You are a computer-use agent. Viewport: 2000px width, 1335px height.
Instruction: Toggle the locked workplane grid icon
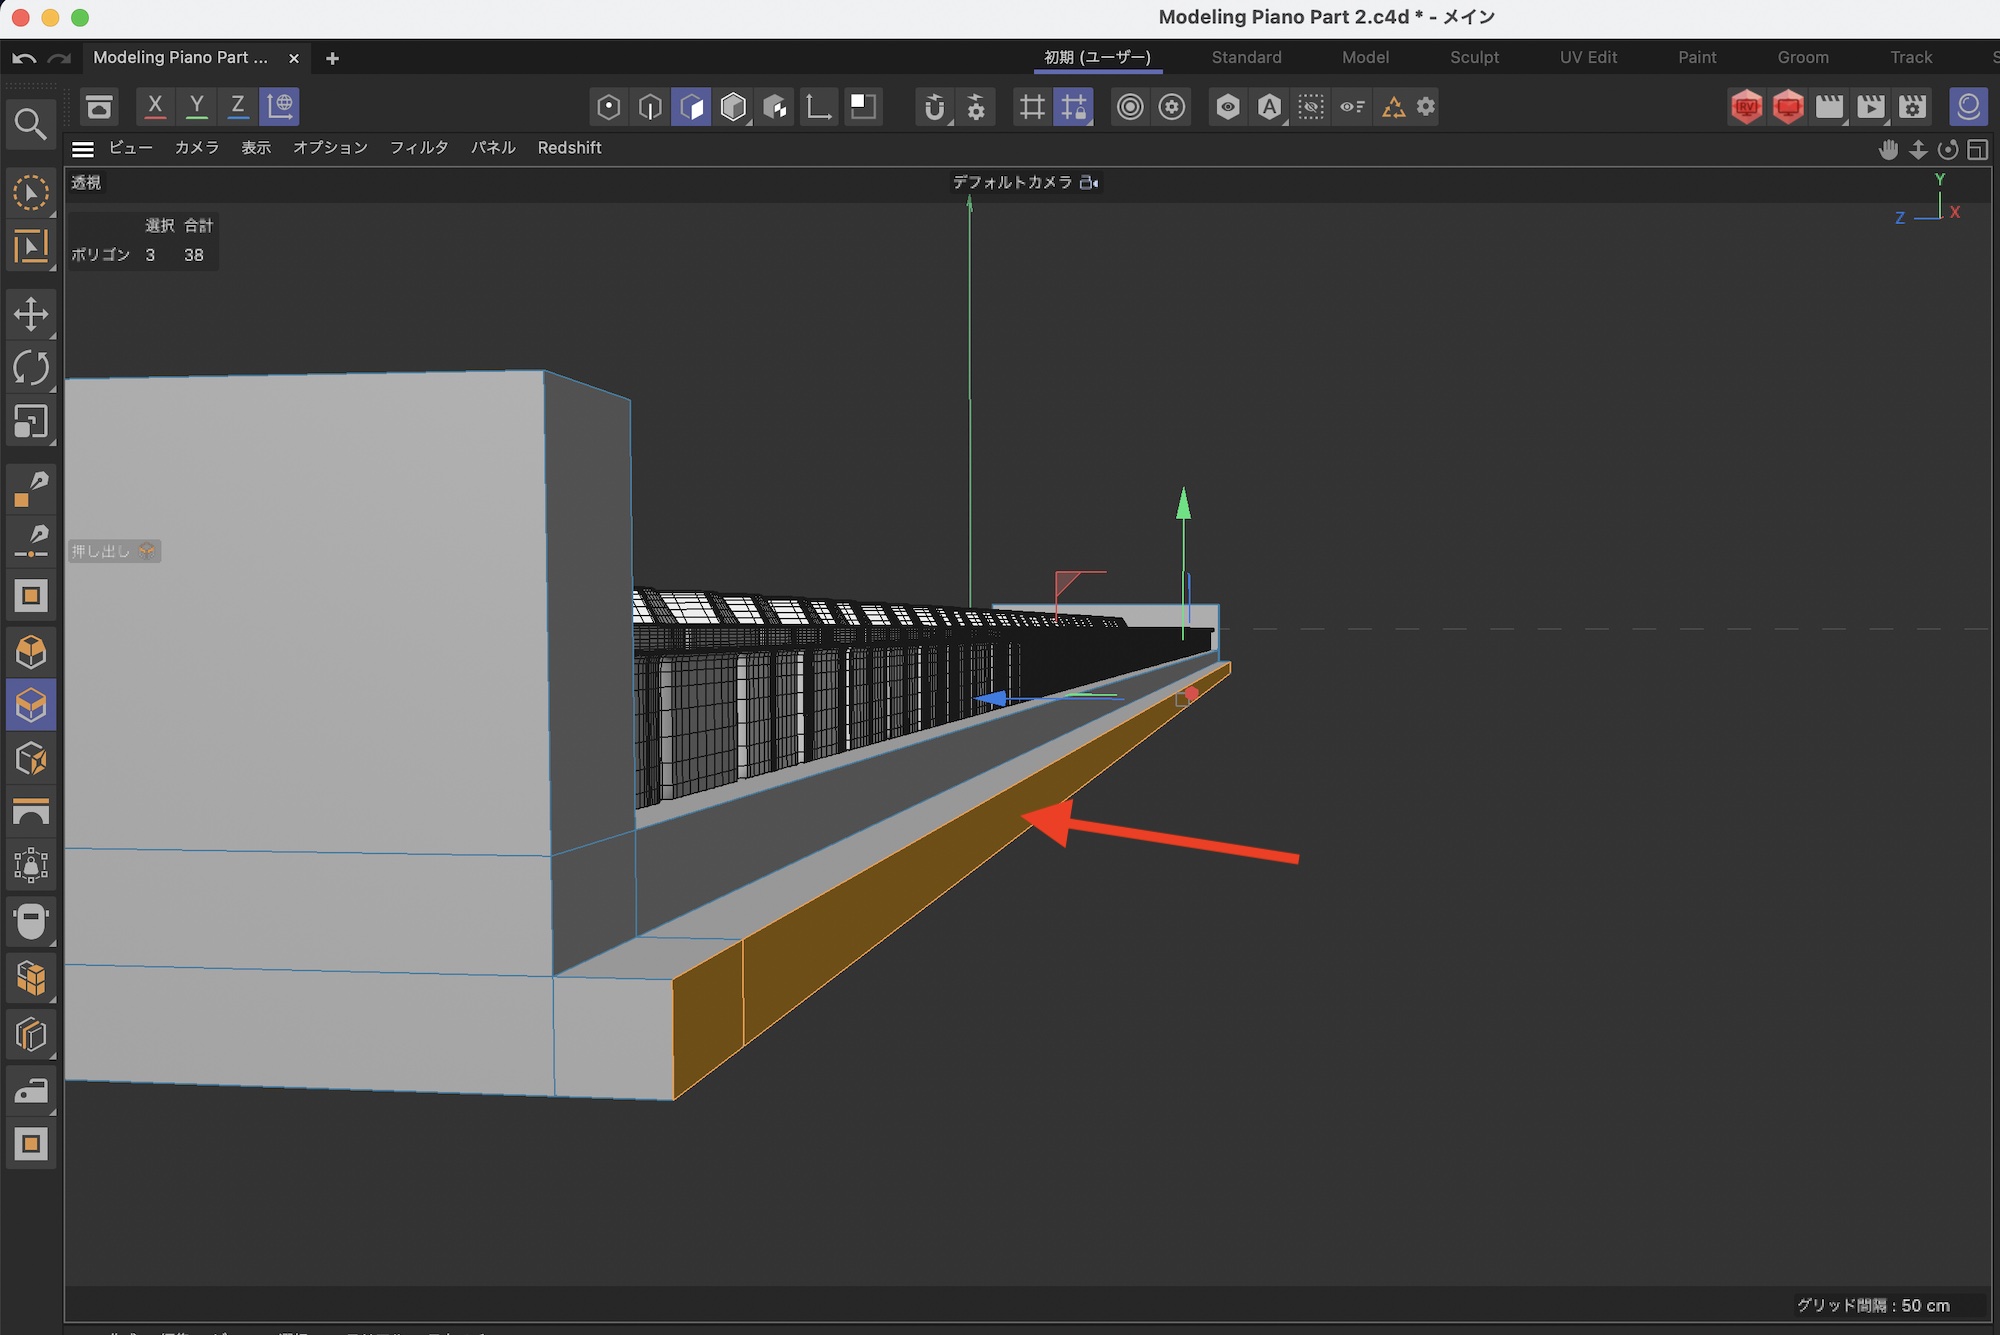point(1073,107)
